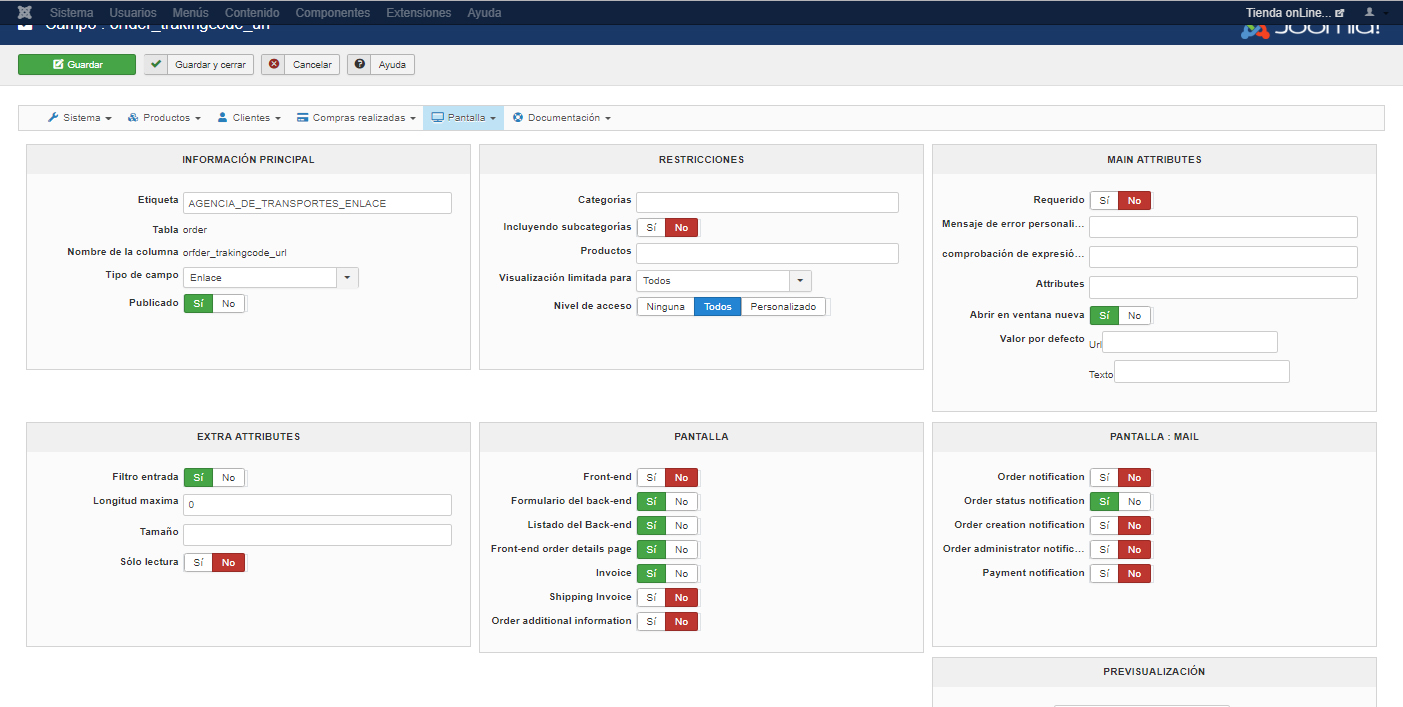Click Mensaje de error personalizado field
Image resolution: width=1403 pixels, height=707 pixels.
click(x=1224, y=227)
